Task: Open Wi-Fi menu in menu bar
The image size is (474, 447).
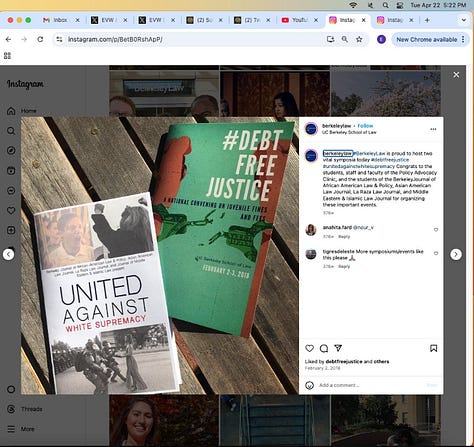Action: tap(353, 5)
